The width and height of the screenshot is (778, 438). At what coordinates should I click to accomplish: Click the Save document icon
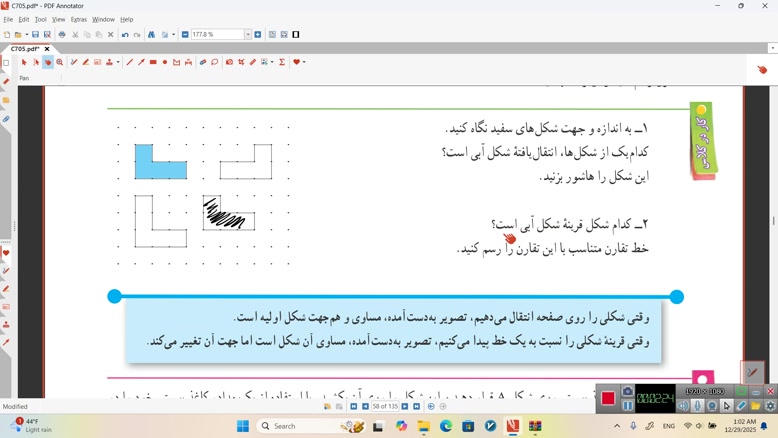coord(34,34)
